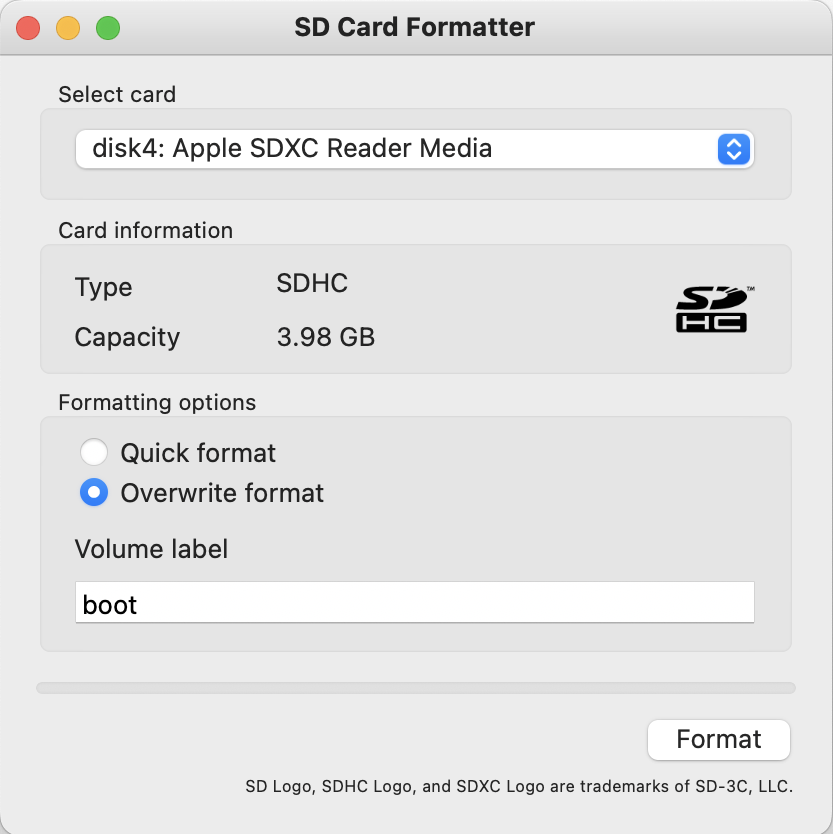833x834 pixels.
Task: Close the SD Card Formatter window
Action: click(x=28, y=28)
